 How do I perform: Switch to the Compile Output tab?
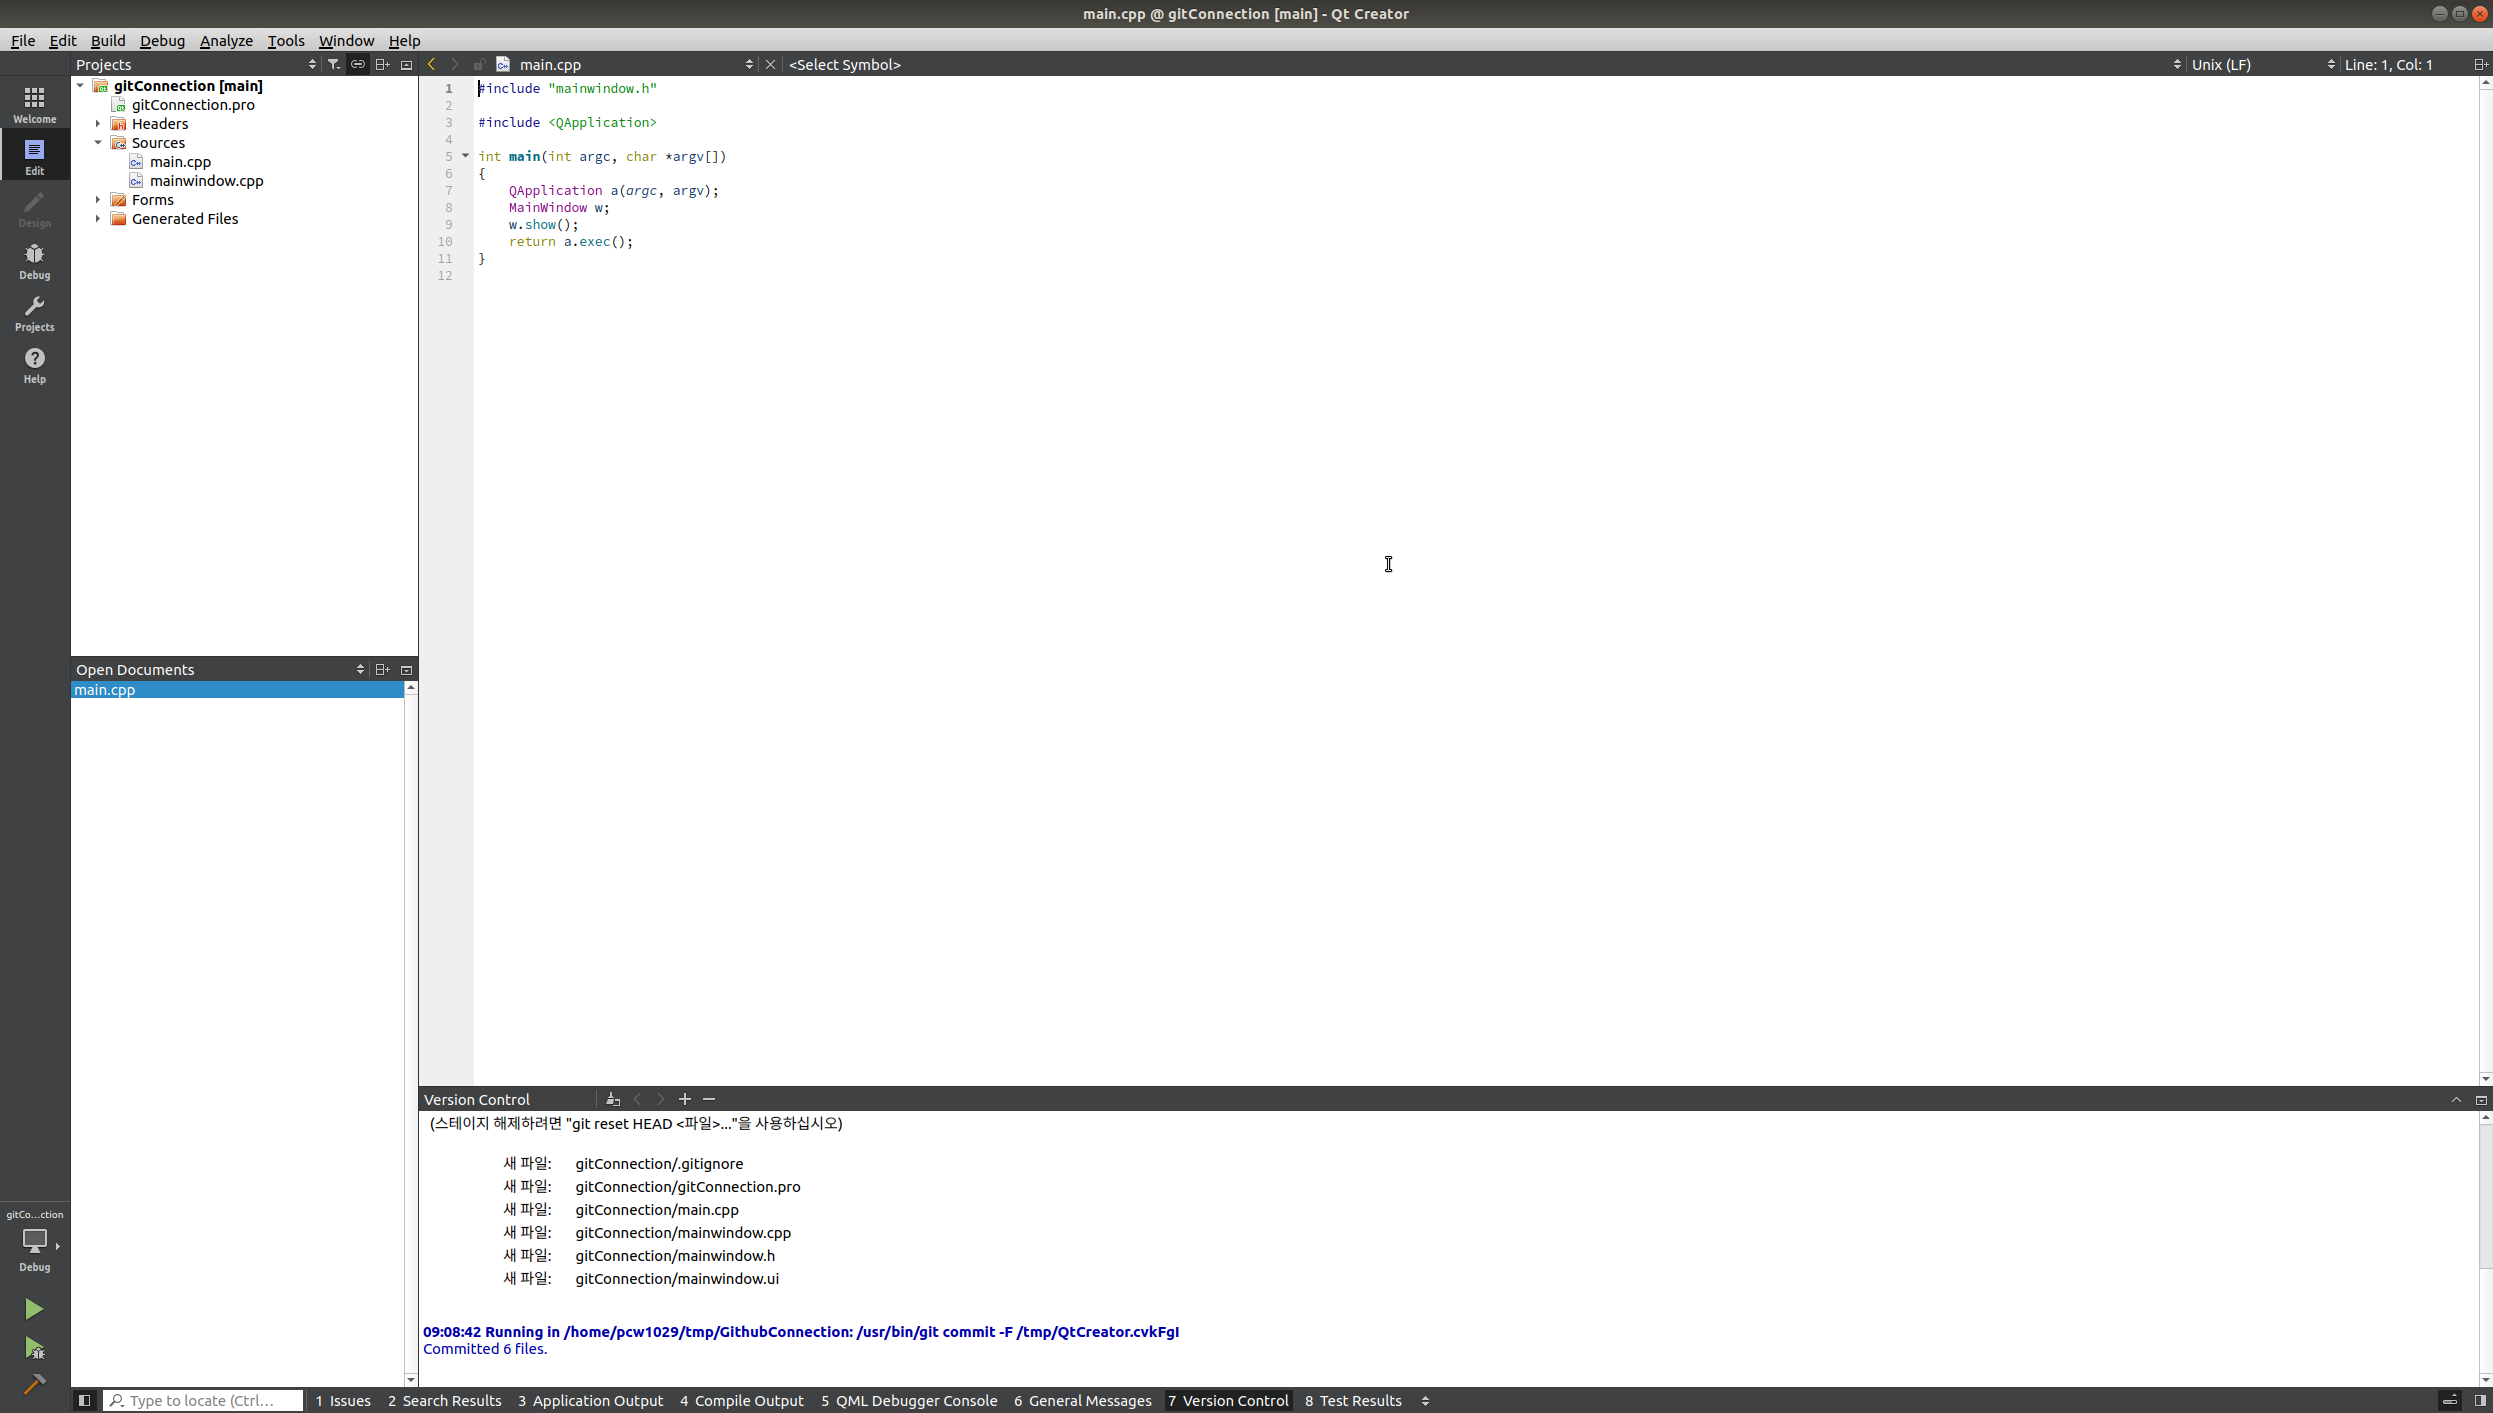[741, 1400]
